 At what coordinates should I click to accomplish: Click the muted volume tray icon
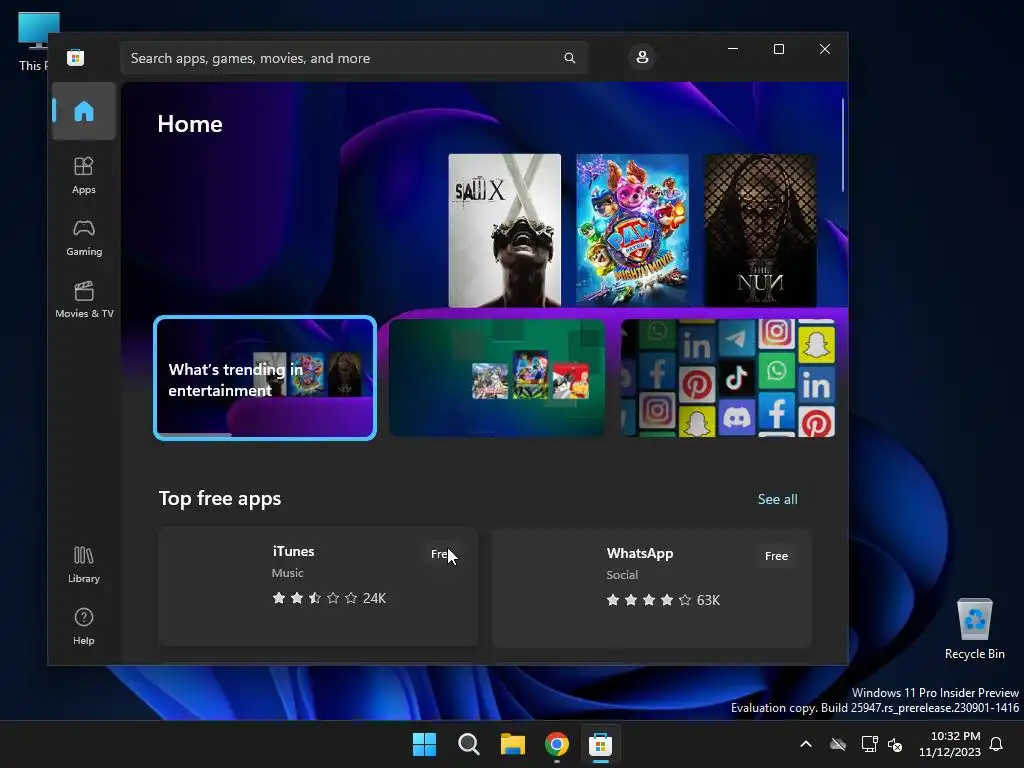(895, 744)
